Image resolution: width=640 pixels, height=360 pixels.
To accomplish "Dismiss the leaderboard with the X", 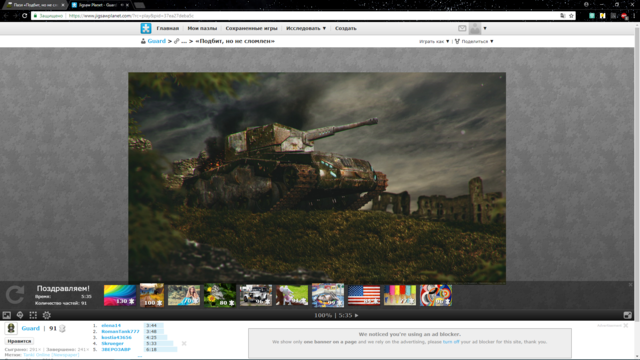I will pos(184,343).
